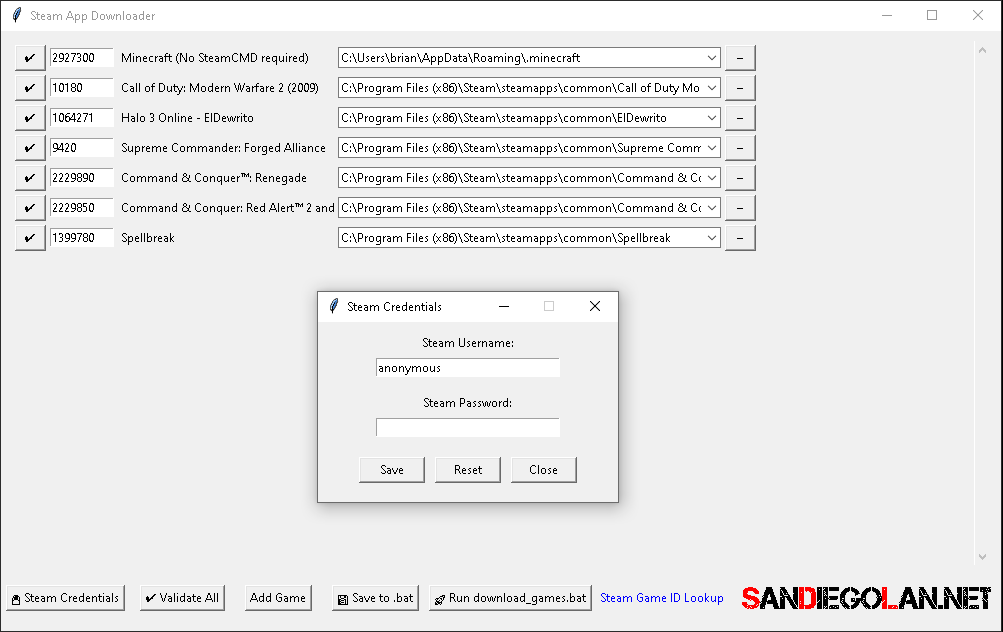This screenshot has width=1003, height=632.
Task: Run the download_games.bat script
Action: pyautogui.click(x=510, y=598)
